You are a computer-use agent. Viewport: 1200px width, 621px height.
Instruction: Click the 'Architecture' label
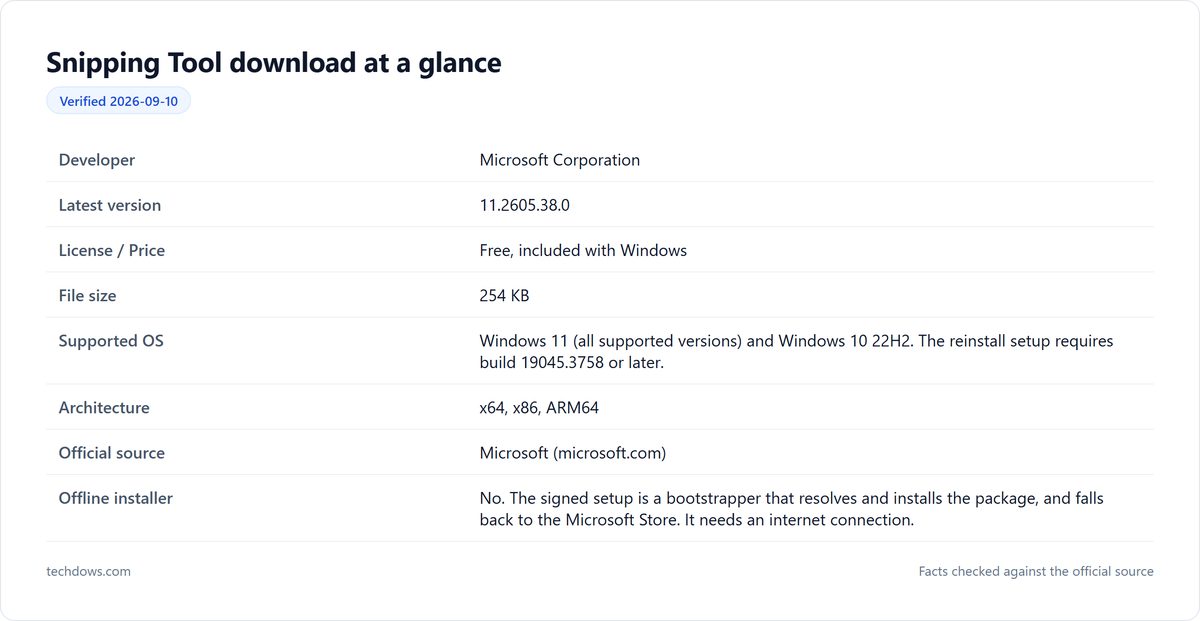104,408
